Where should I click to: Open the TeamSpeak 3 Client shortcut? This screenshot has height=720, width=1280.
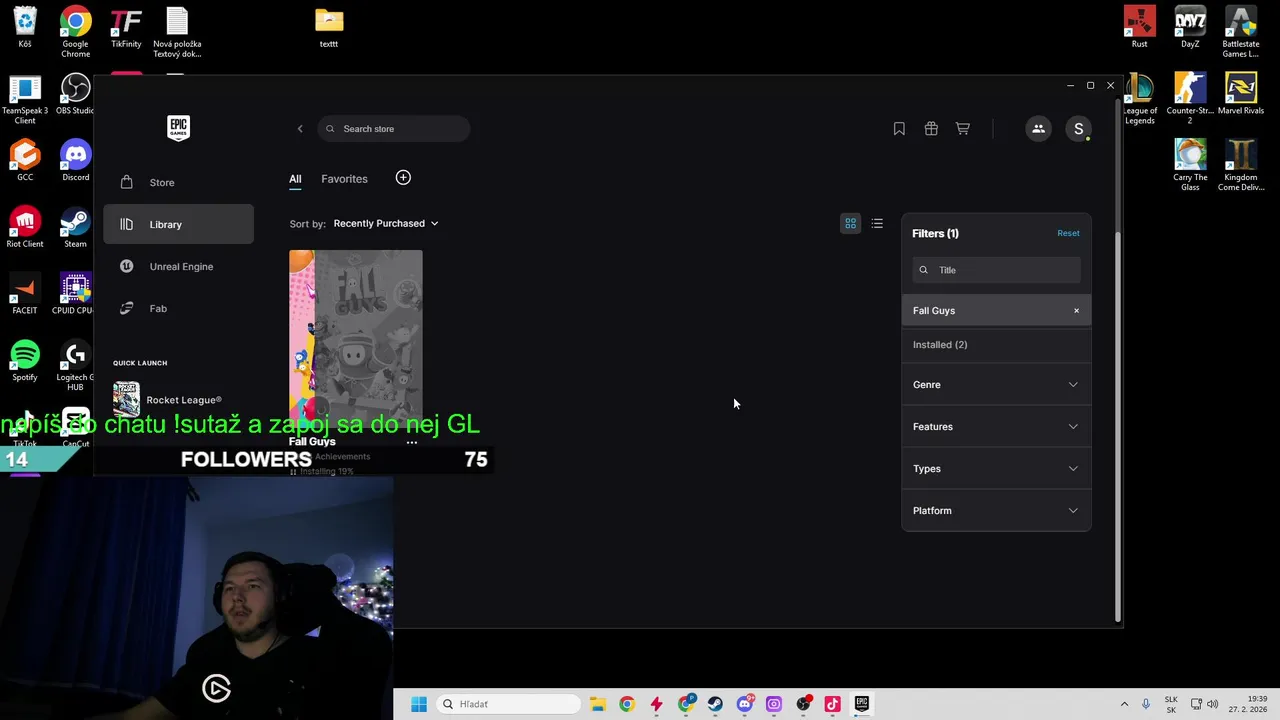pos(25,100)
